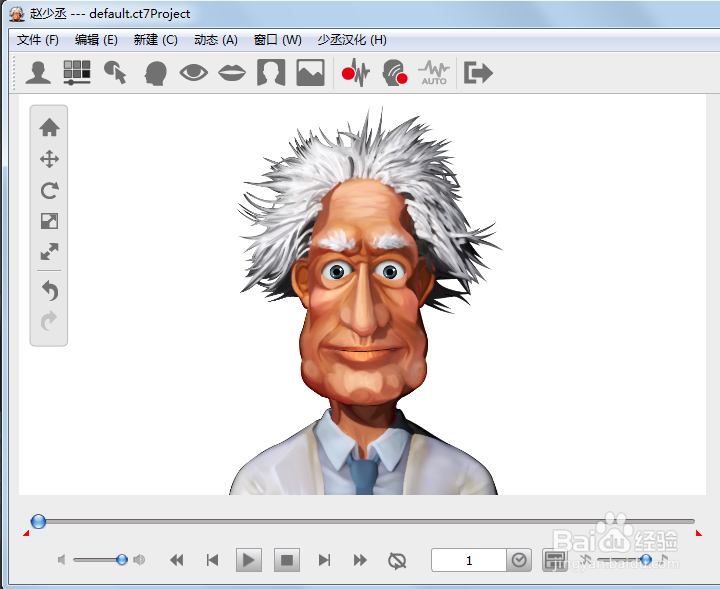Select the head-with-cursor pointer tool
Image resolution: width=720 pixels, height=589 pixels.
[115, 73]
